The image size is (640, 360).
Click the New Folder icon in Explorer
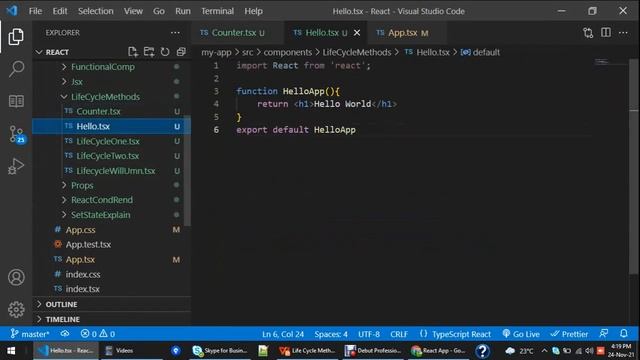[x=149, y=52]
